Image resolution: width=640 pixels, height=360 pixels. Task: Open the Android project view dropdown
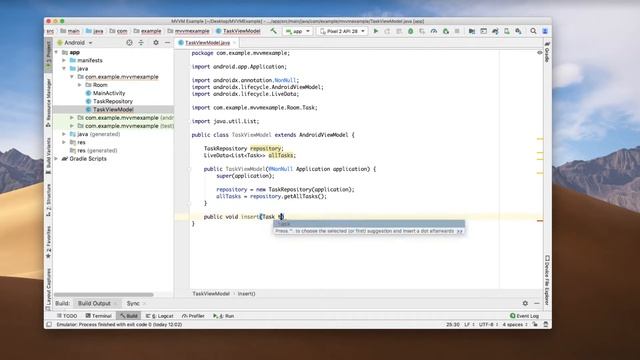pyautogui.click(x=75, y=42)
